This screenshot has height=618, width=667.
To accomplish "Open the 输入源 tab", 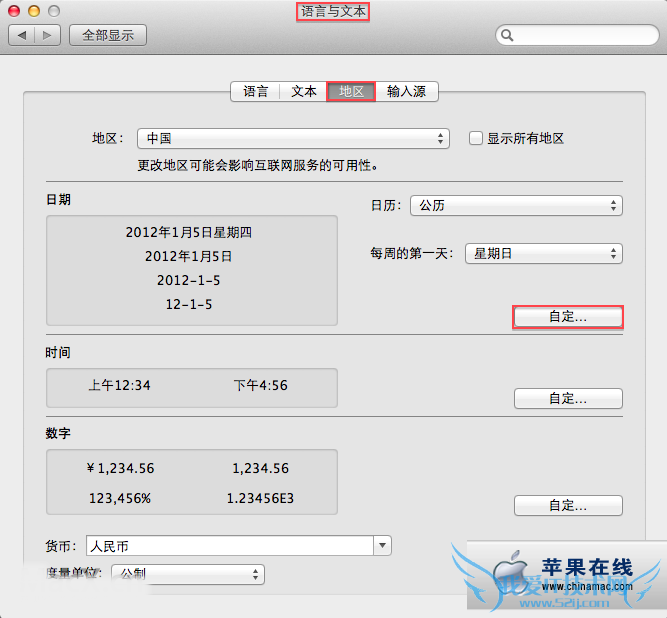I will click(406, 91).
